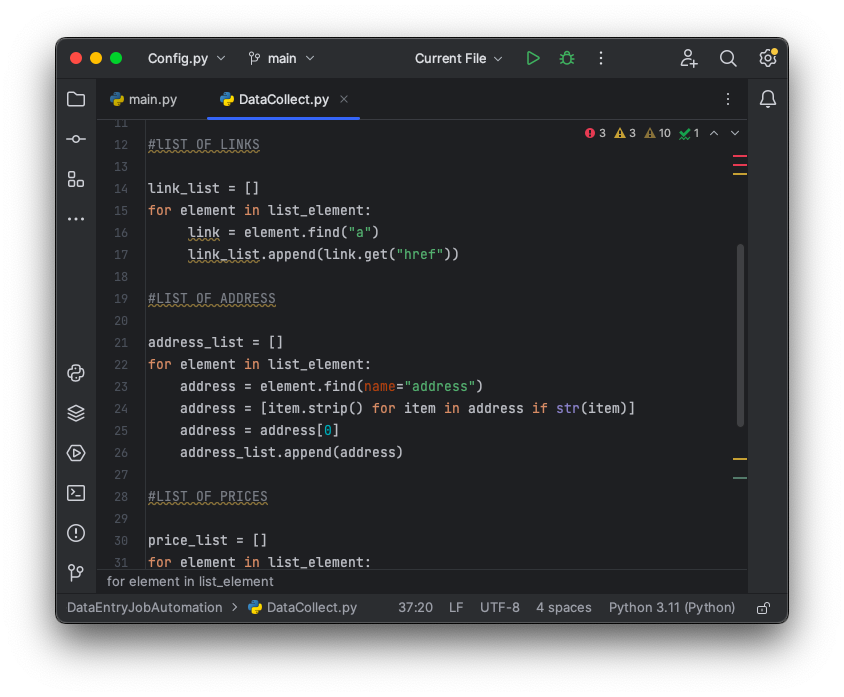Open IDE settings gear
844x697 pixels.
[768, 58]
